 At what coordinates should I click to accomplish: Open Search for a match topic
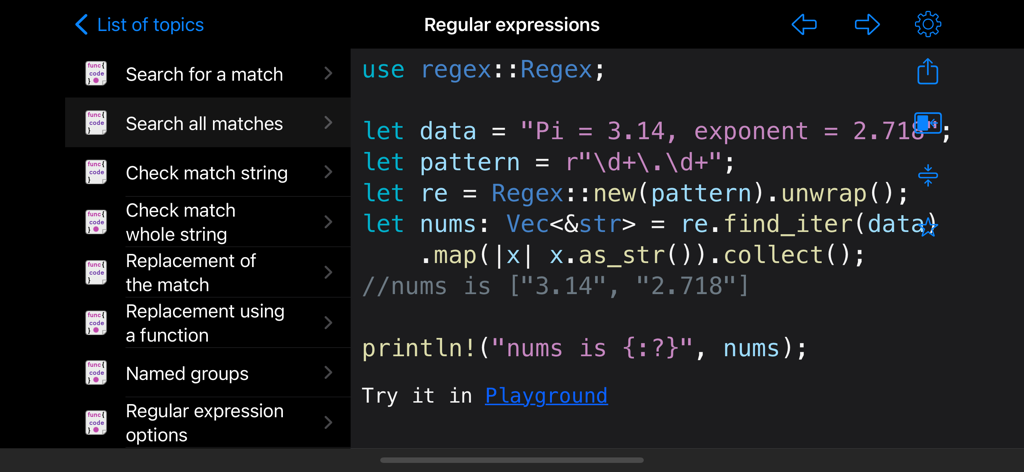pos(208,74)
